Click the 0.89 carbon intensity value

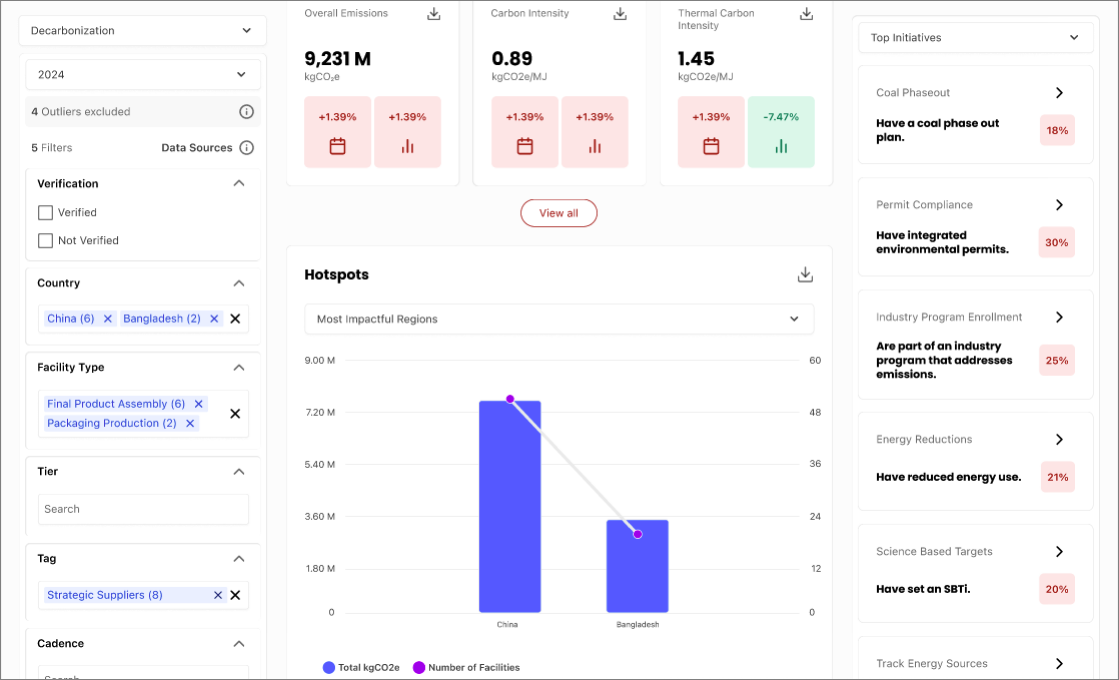point(512,59)
